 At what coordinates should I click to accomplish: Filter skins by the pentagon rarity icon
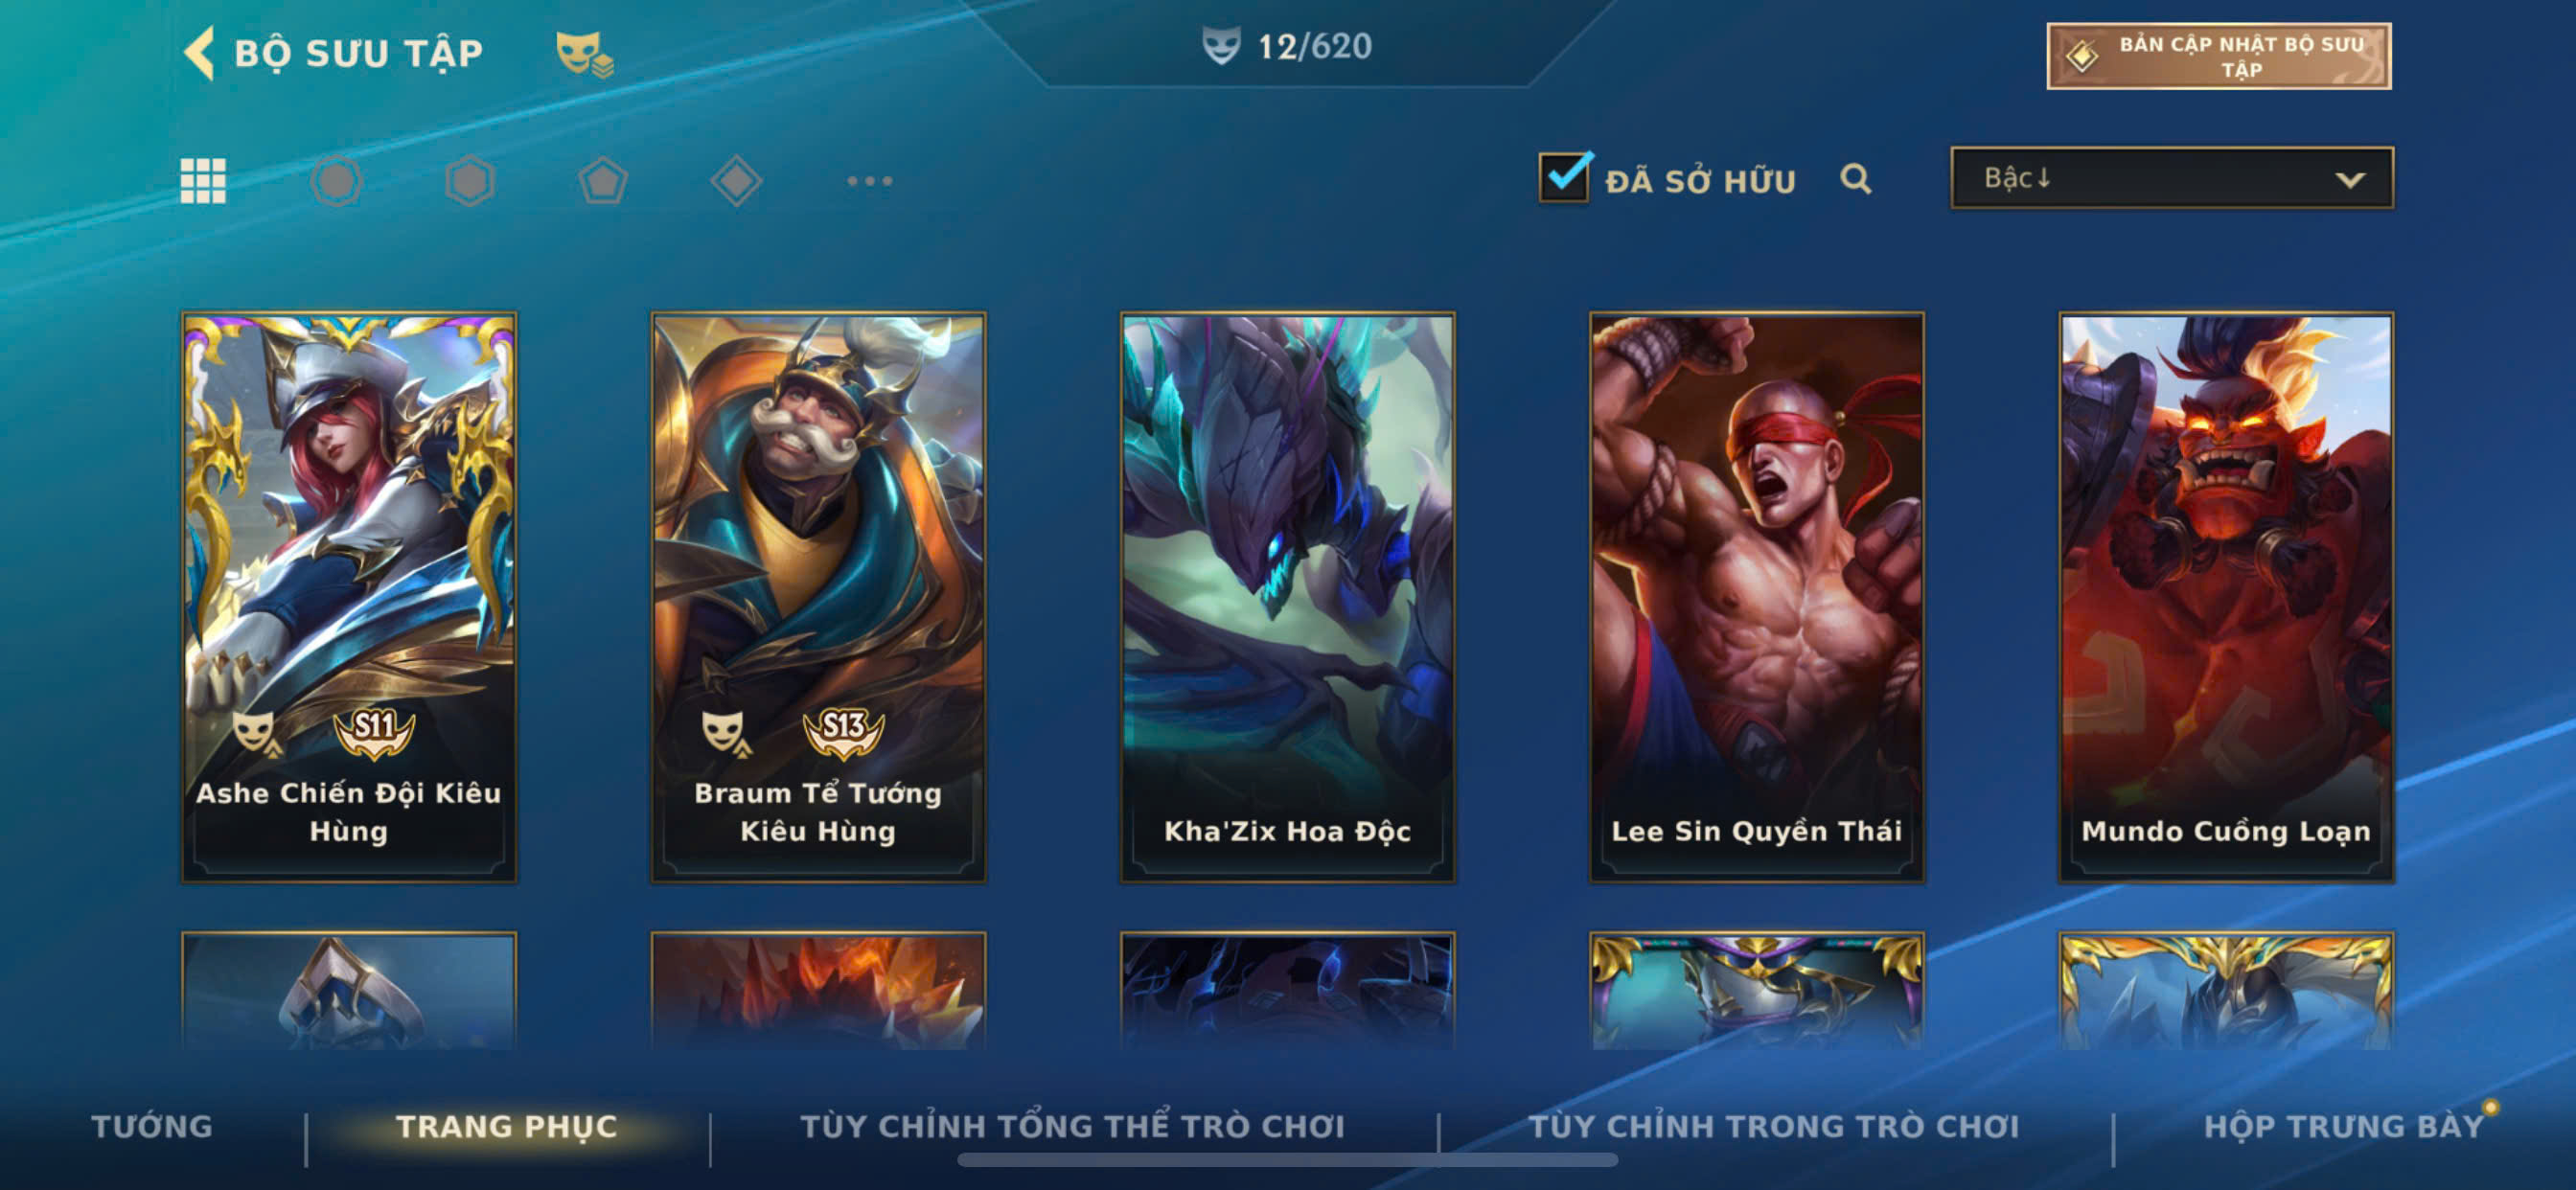coord(603,181)
